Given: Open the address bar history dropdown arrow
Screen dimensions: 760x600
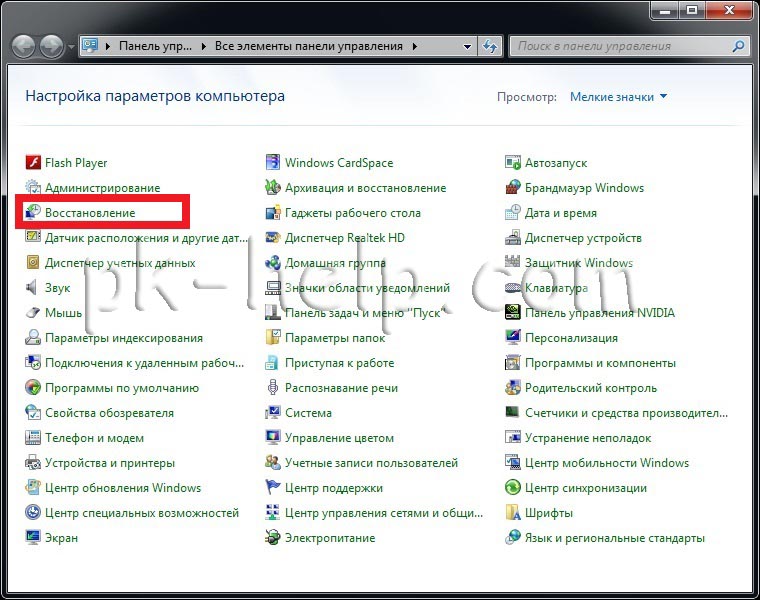Looking at the screenshot, I should [467, 46].
